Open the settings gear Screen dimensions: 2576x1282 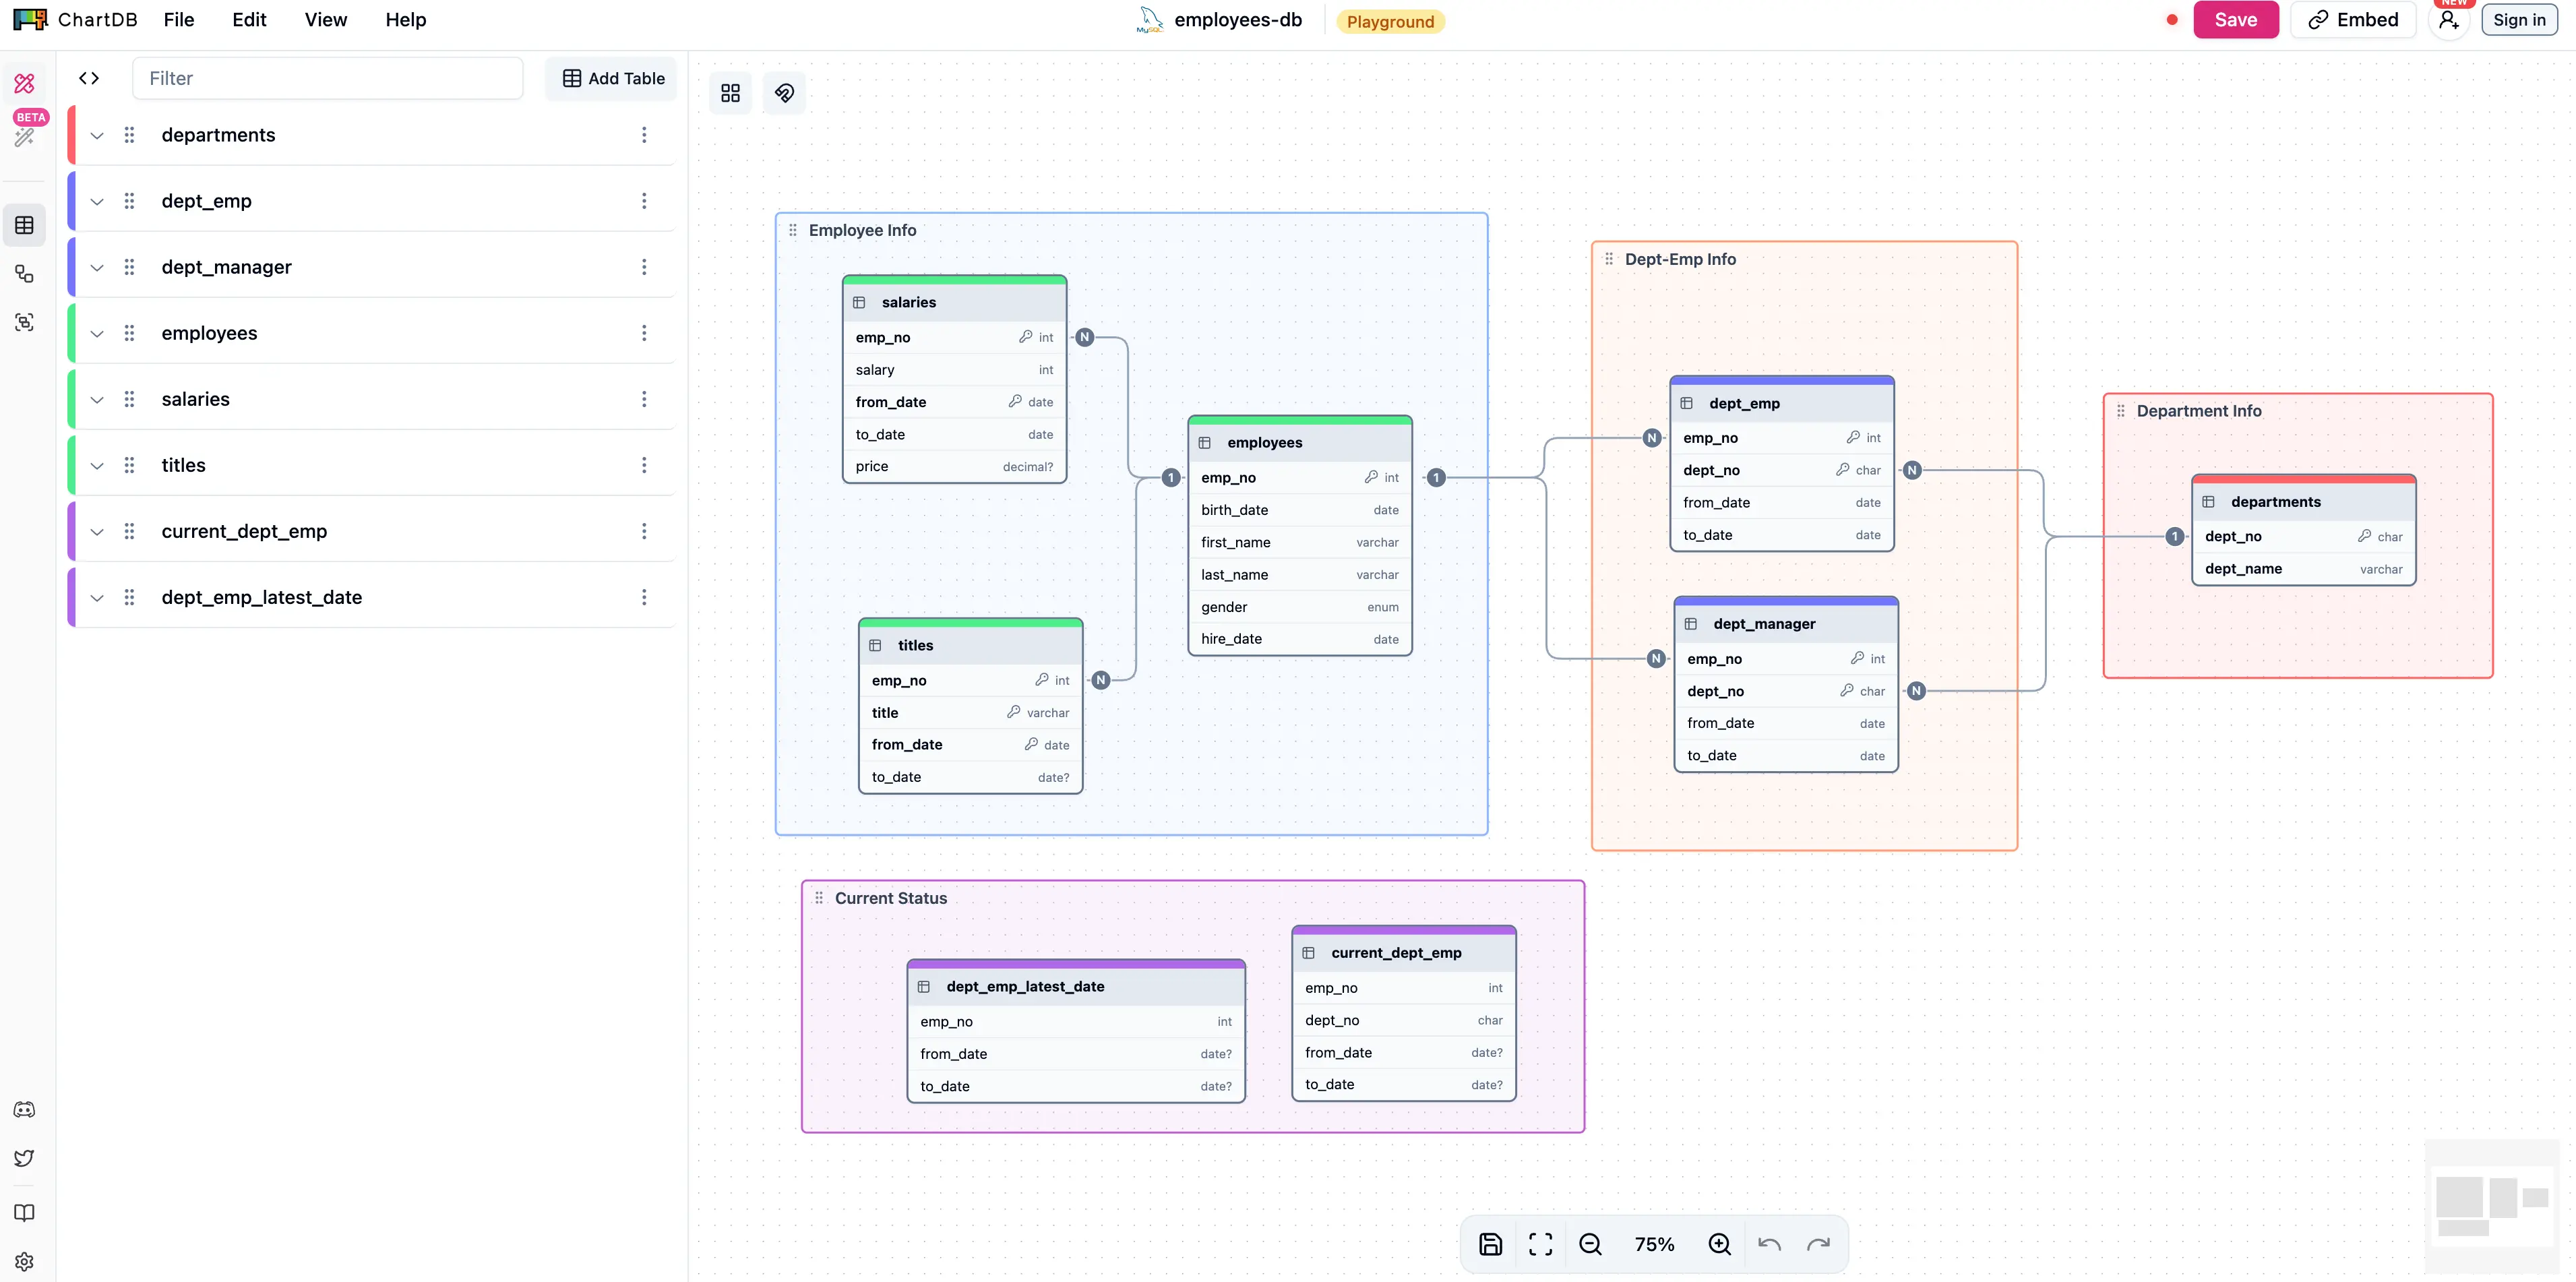[25, 1261]
